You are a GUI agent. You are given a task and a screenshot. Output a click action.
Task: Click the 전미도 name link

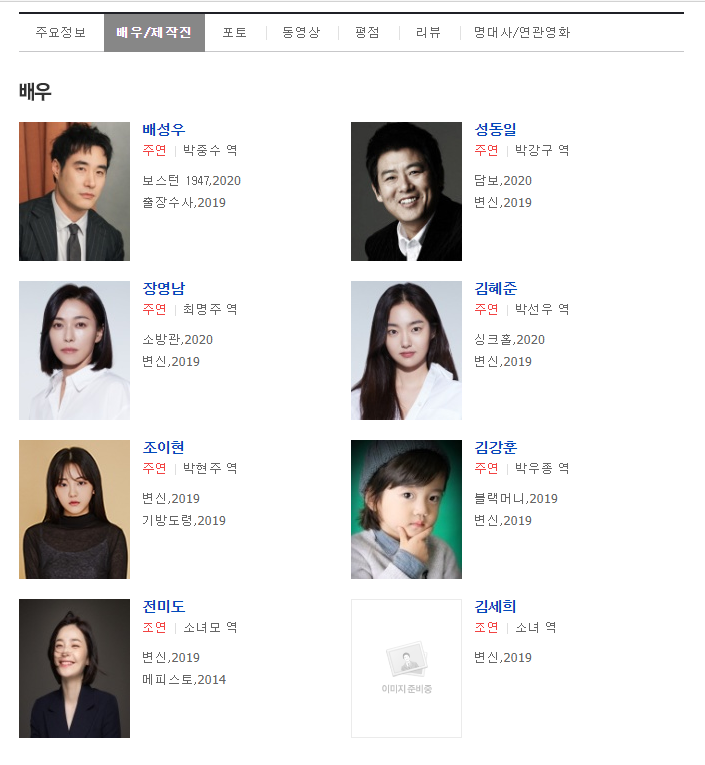(x=163, y=606)
